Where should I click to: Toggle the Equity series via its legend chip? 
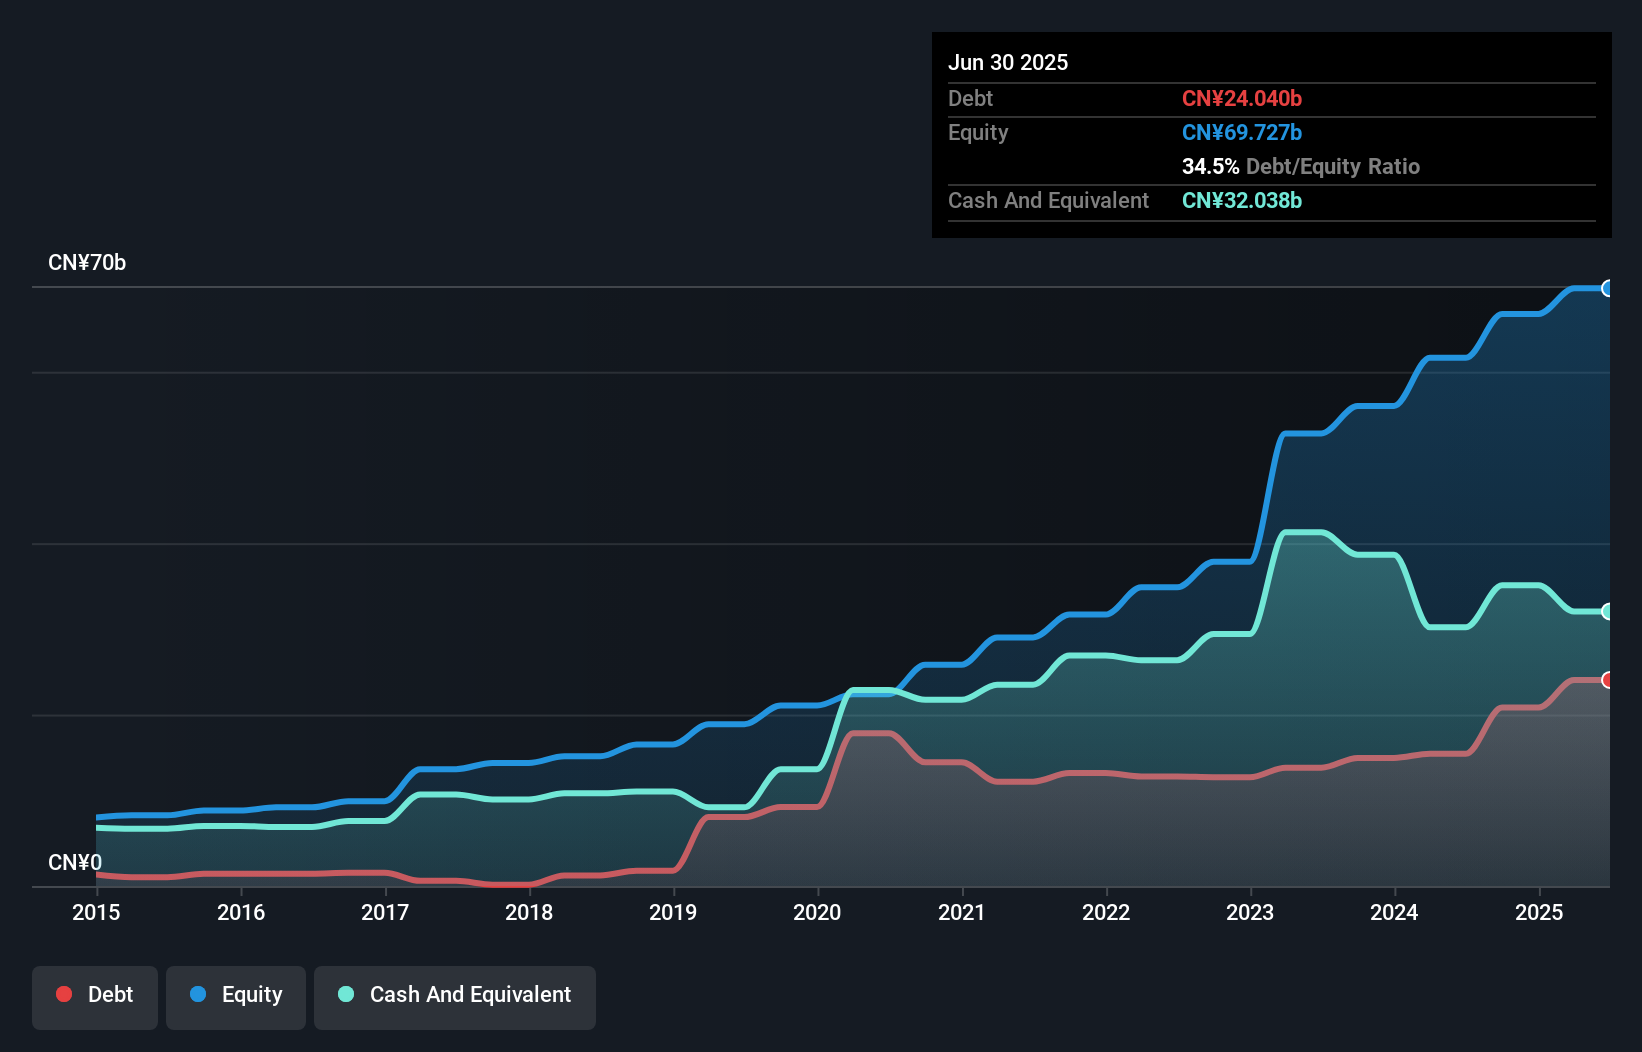235,996
